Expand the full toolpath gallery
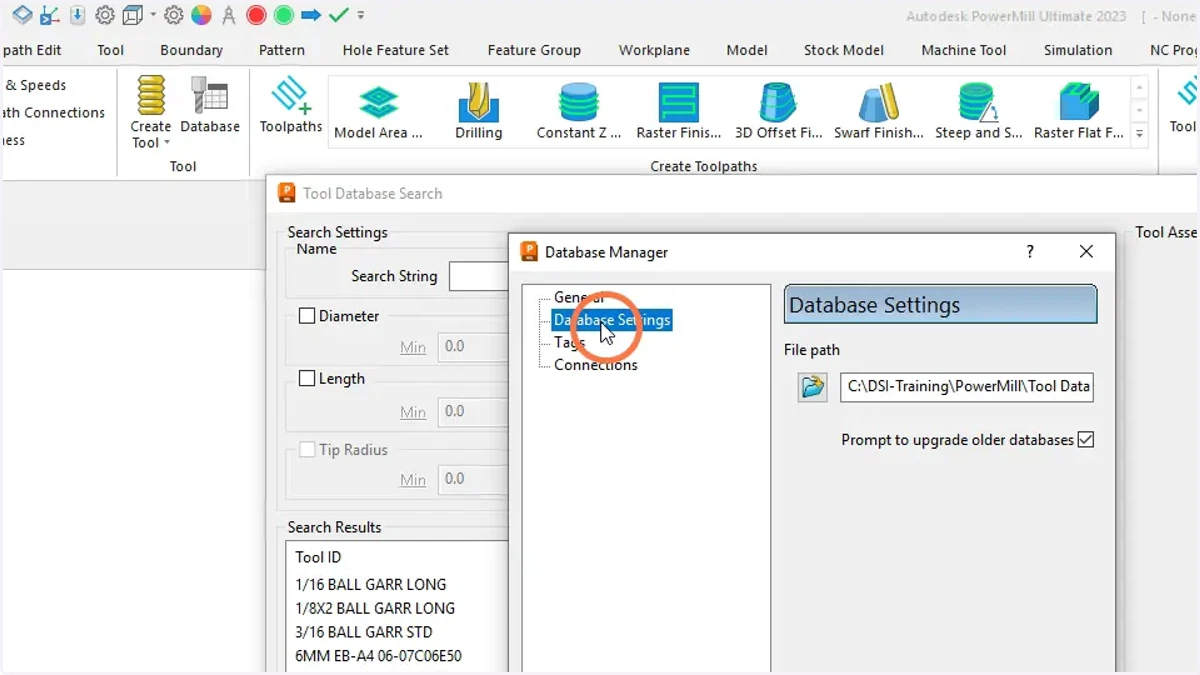 point(1140,133)
